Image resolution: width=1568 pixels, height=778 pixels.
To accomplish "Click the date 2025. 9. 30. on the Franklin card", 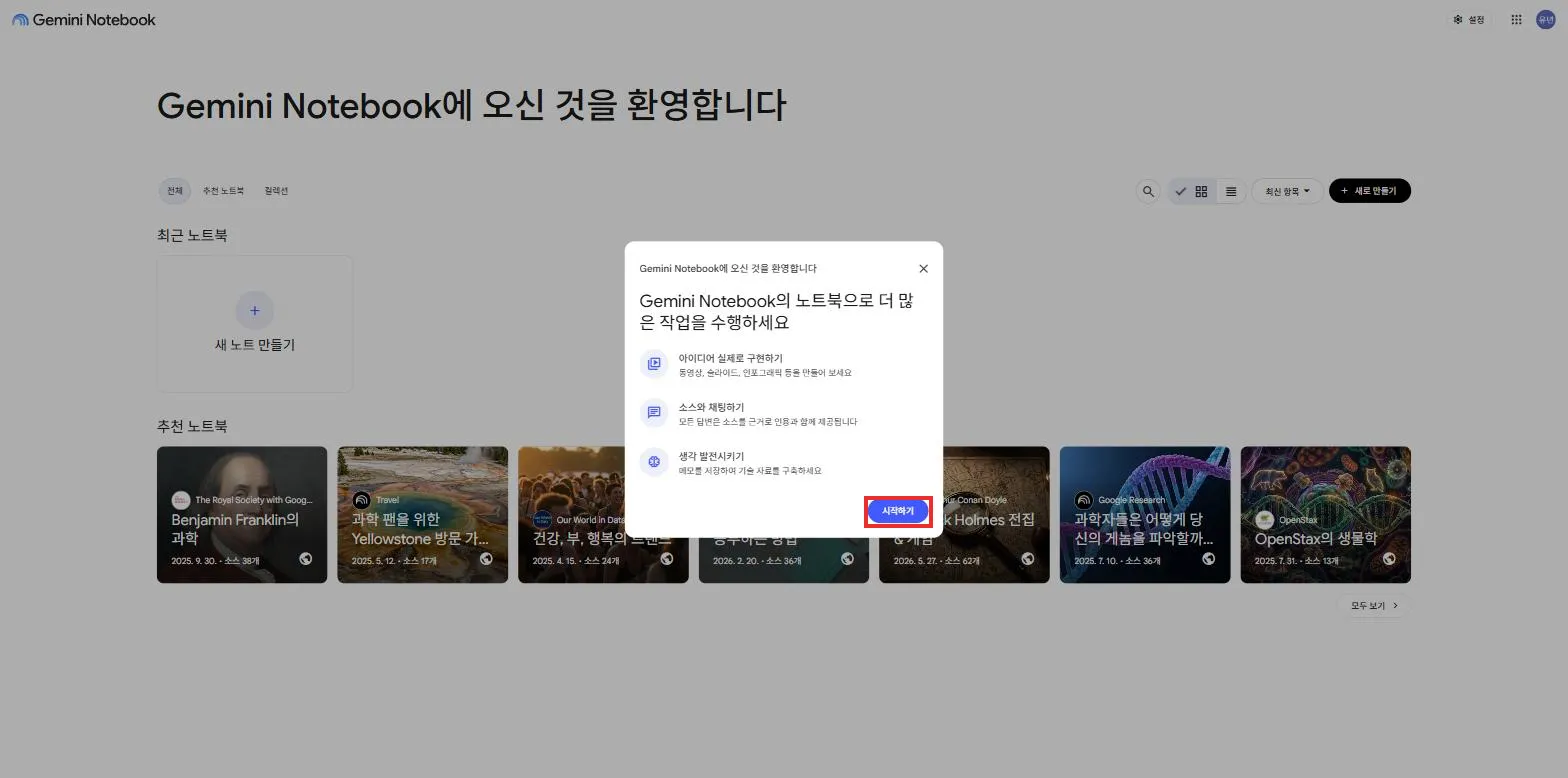I will pyautogui.click(x=195, y=561).
